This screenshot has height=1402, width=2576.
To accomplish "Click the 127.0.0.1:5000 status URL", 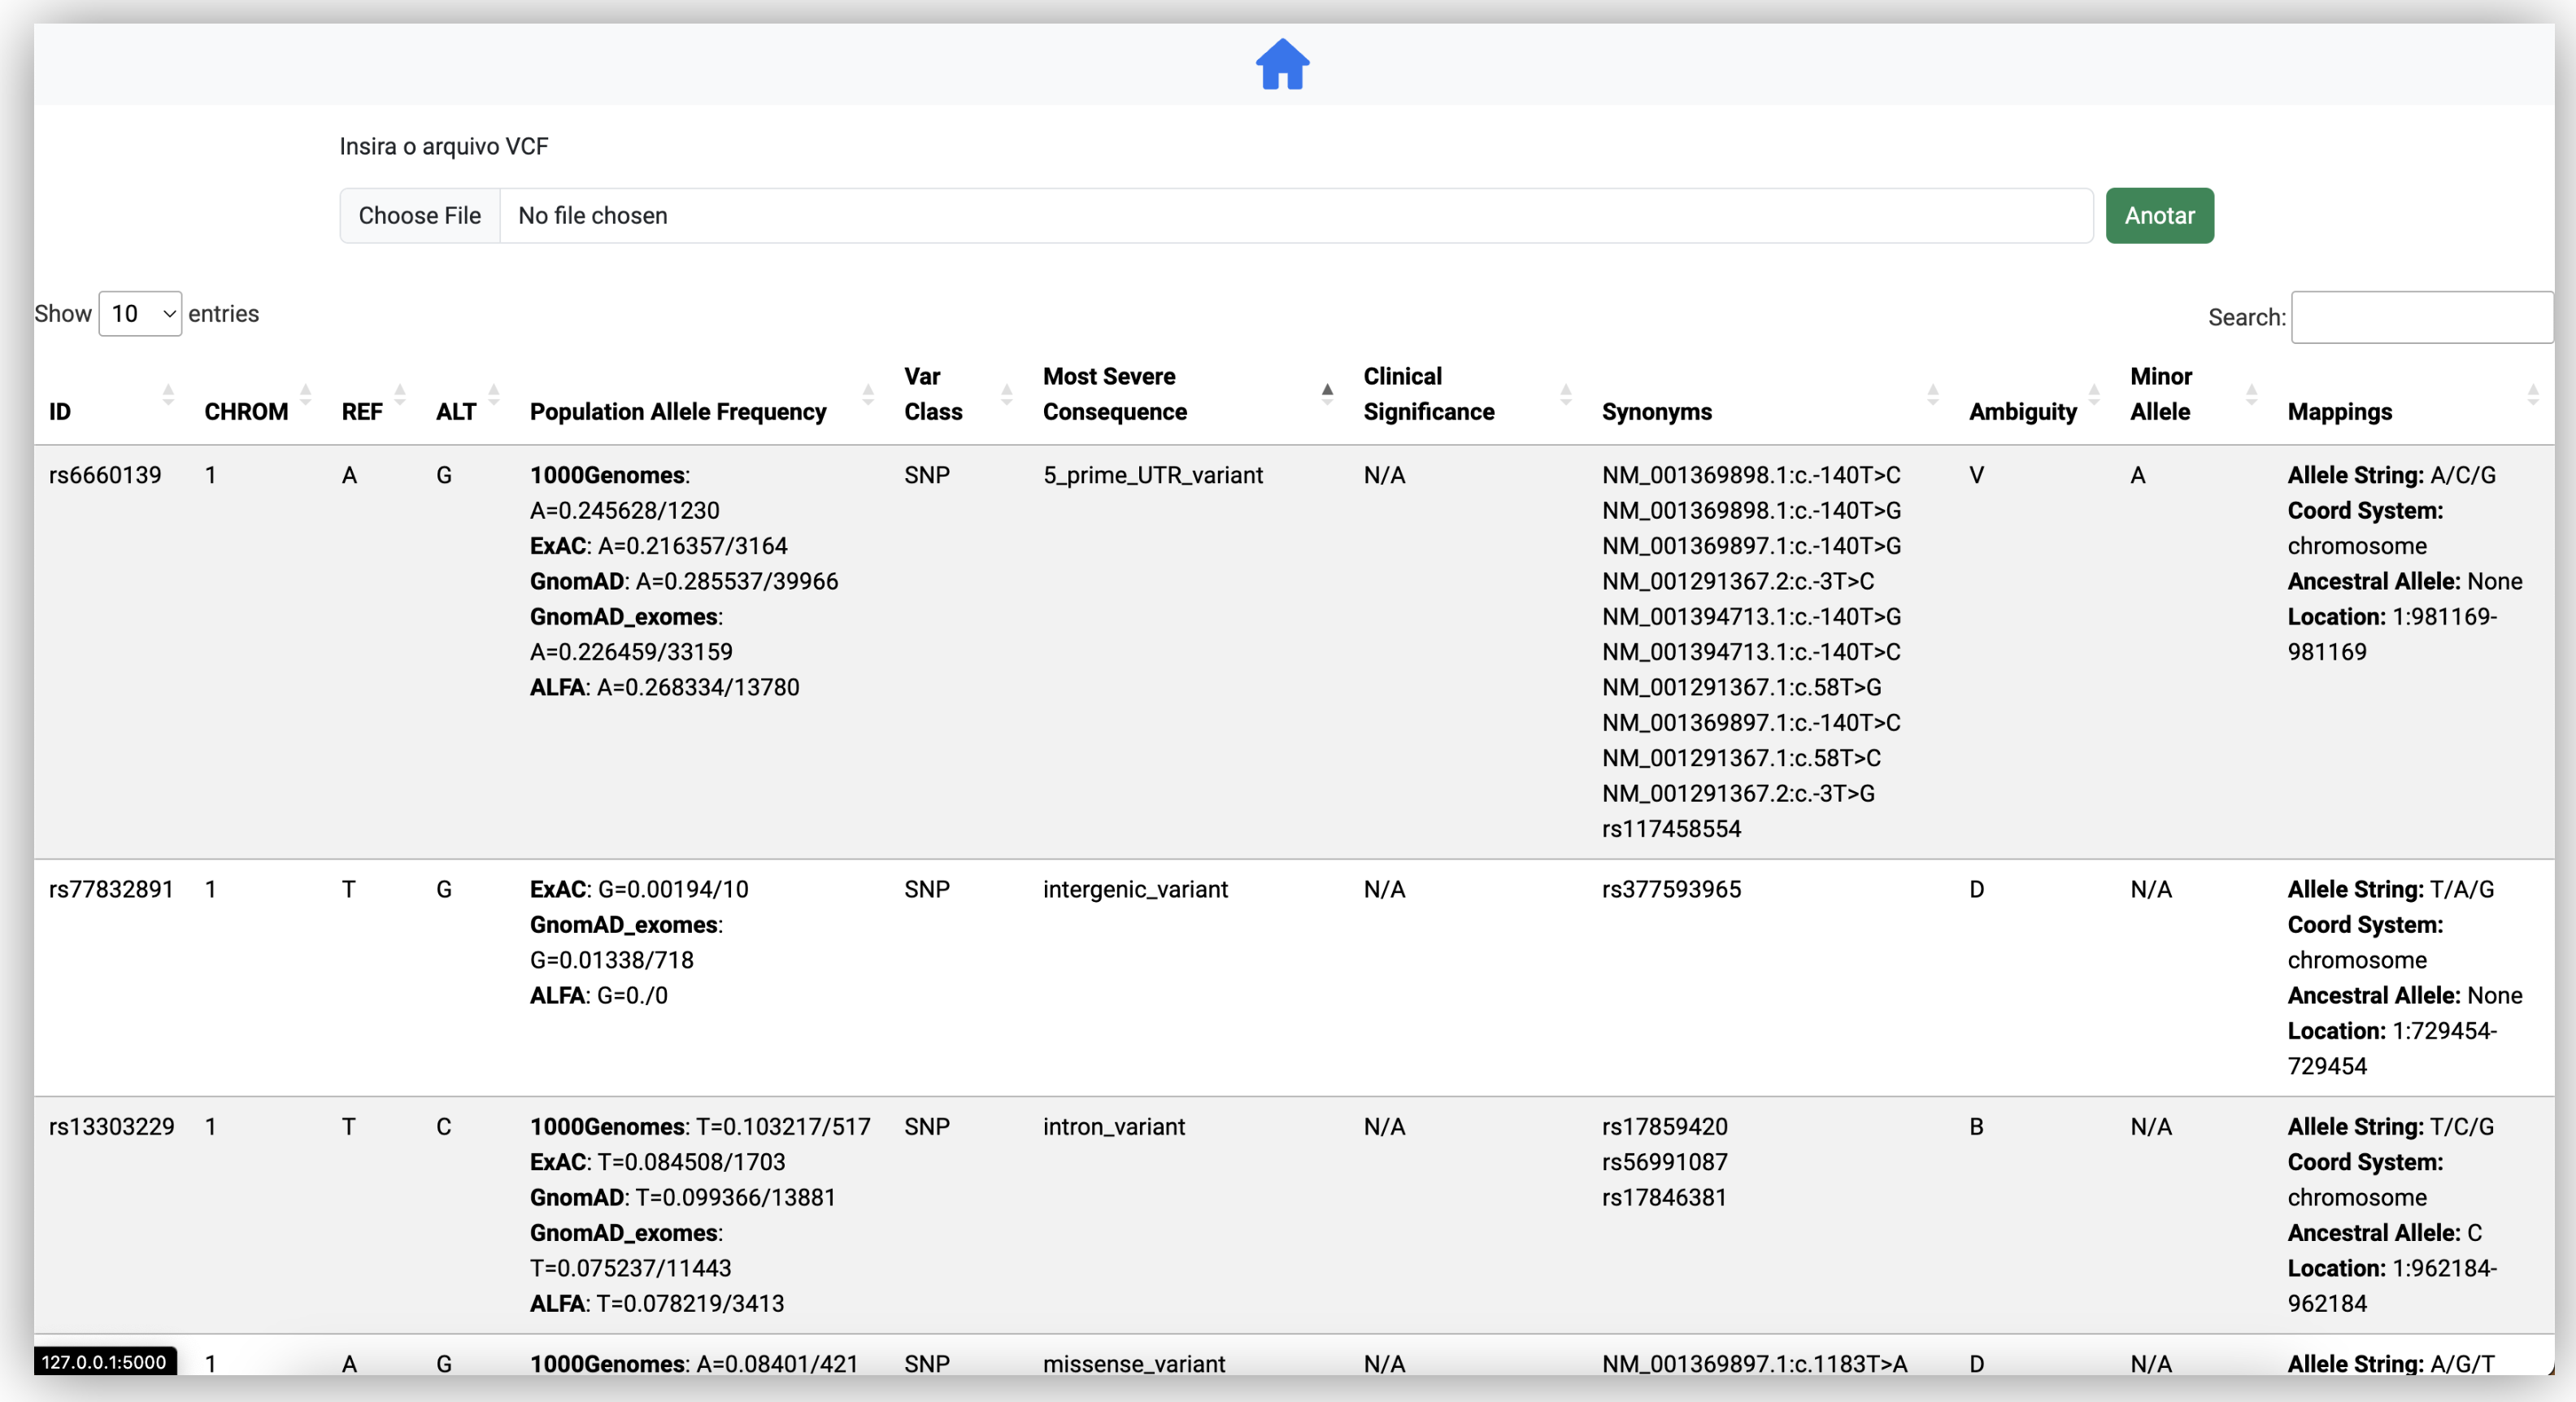I will click(104, 1361).
